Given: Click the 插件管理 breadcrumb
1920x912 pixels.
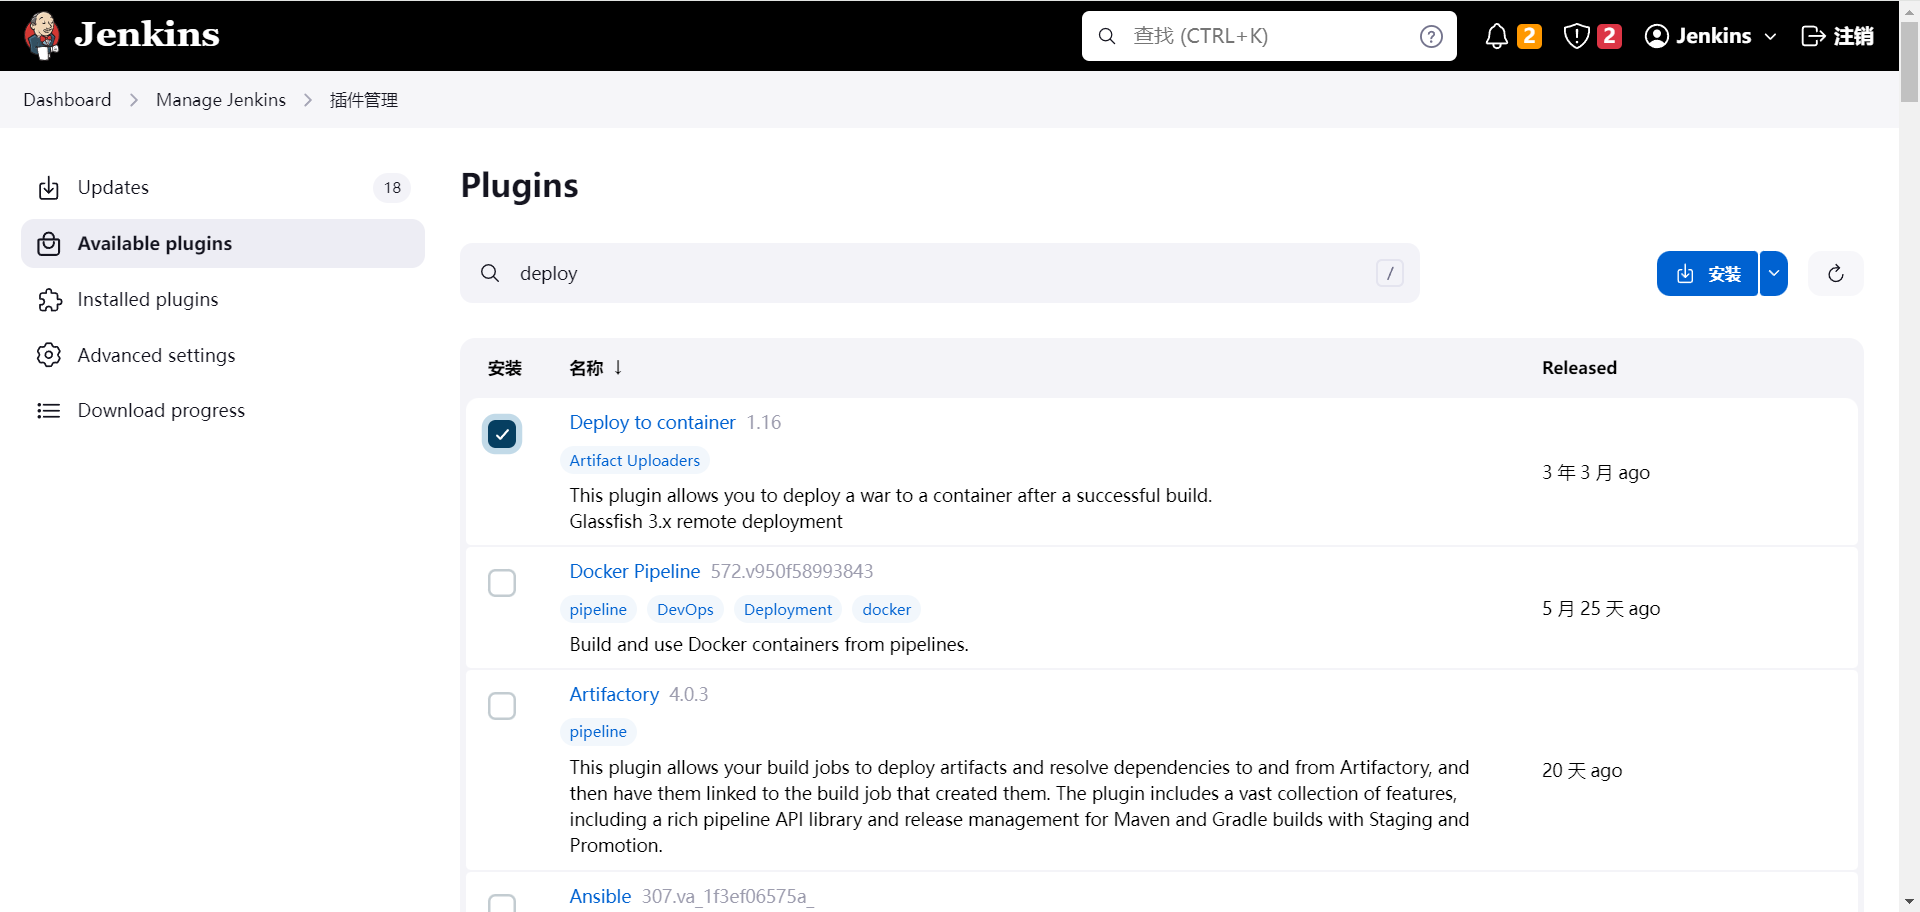Looking at the screenshot, I should 364,100.
